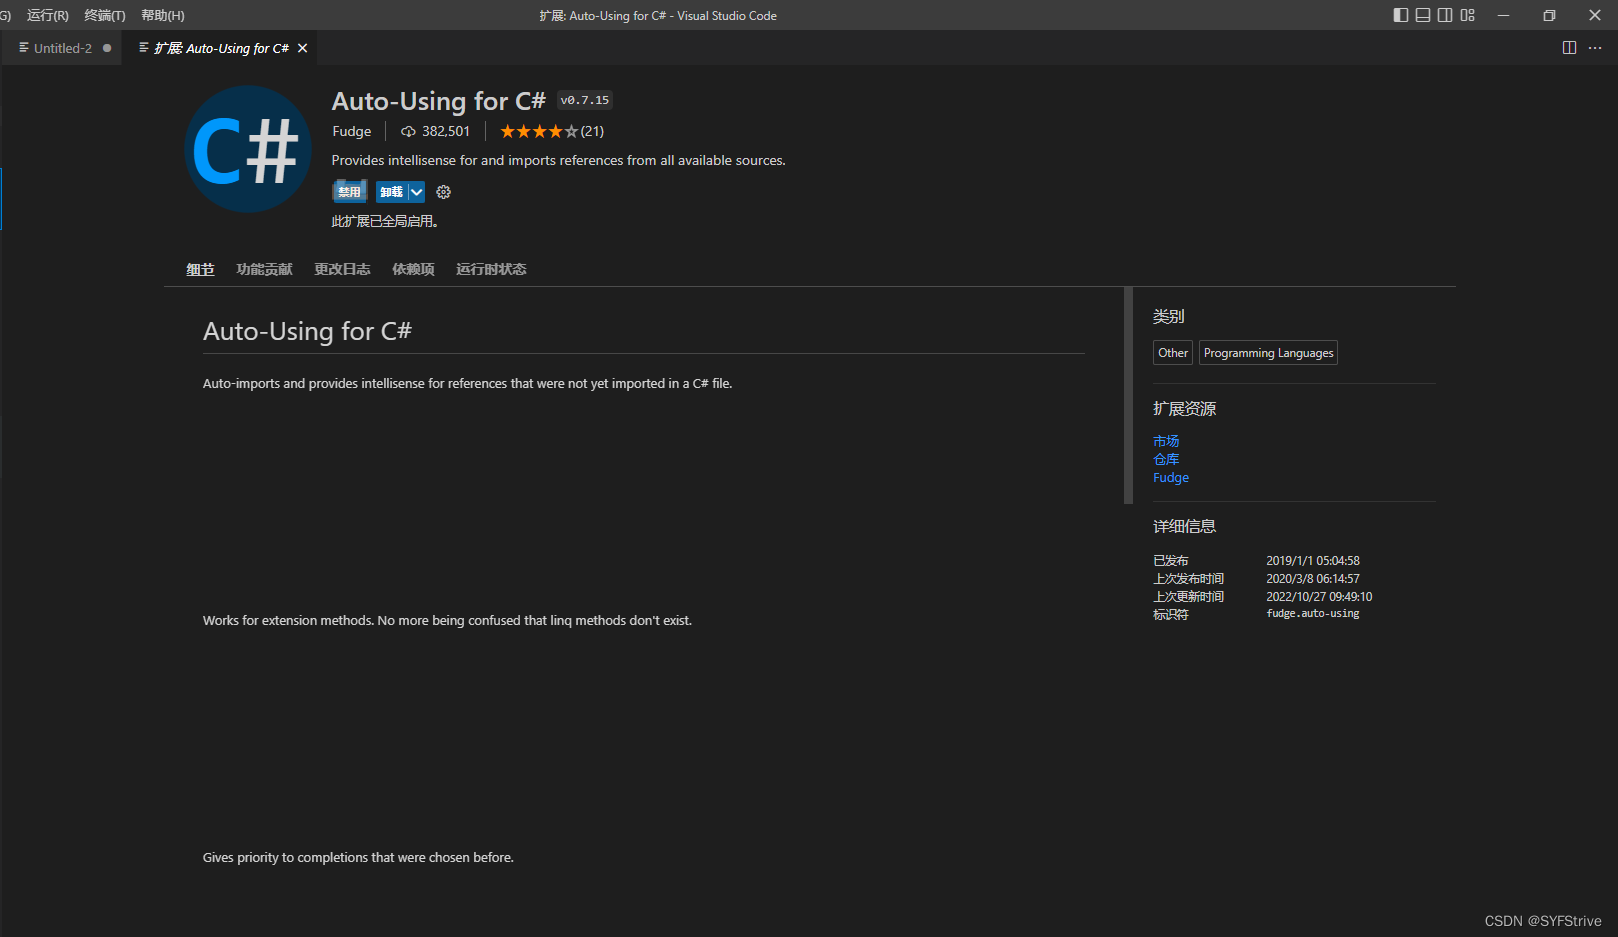Toggle primary side bar layout icon
Screen dimensions: 1618x937
coord(1400,15)
